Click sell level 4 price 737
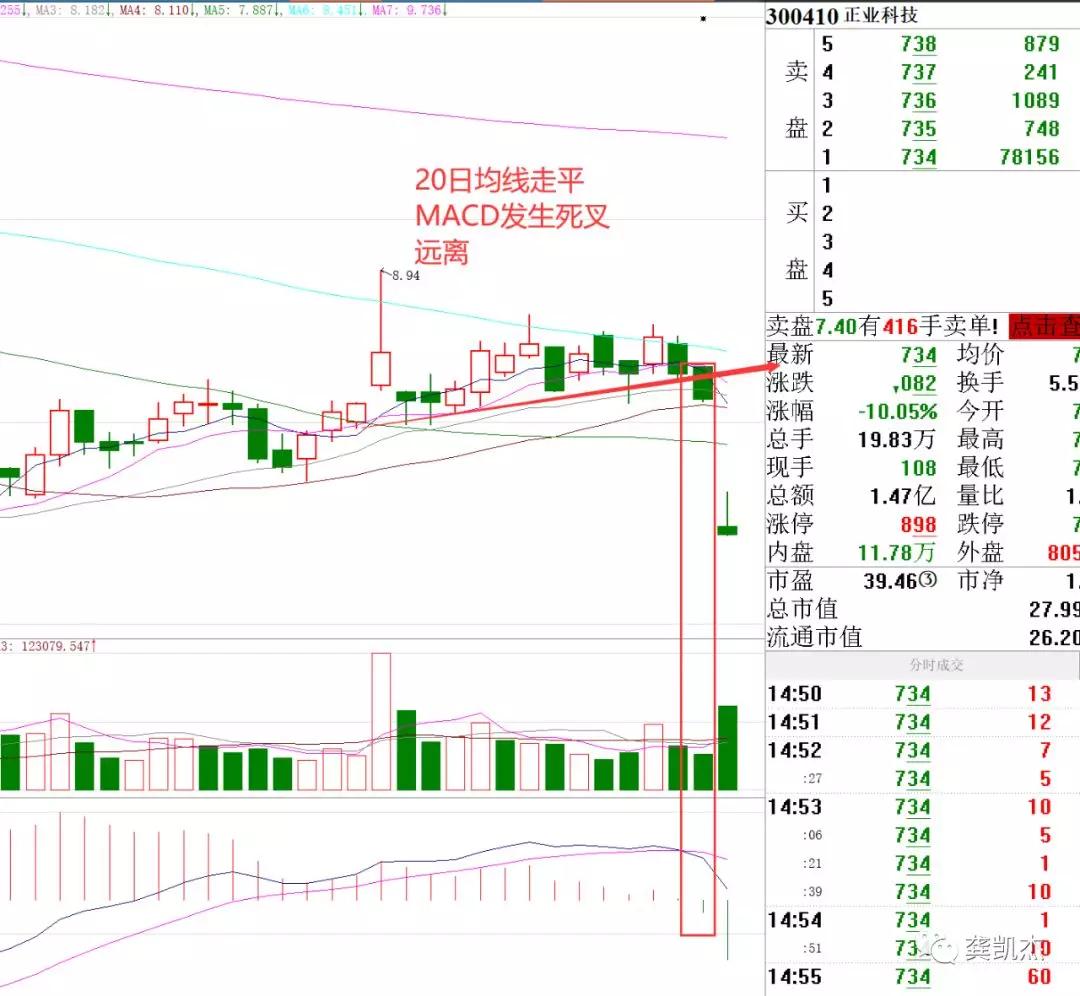Image resolution: width=1080 pixels, height=996 pixels. [x=919, y=72]
